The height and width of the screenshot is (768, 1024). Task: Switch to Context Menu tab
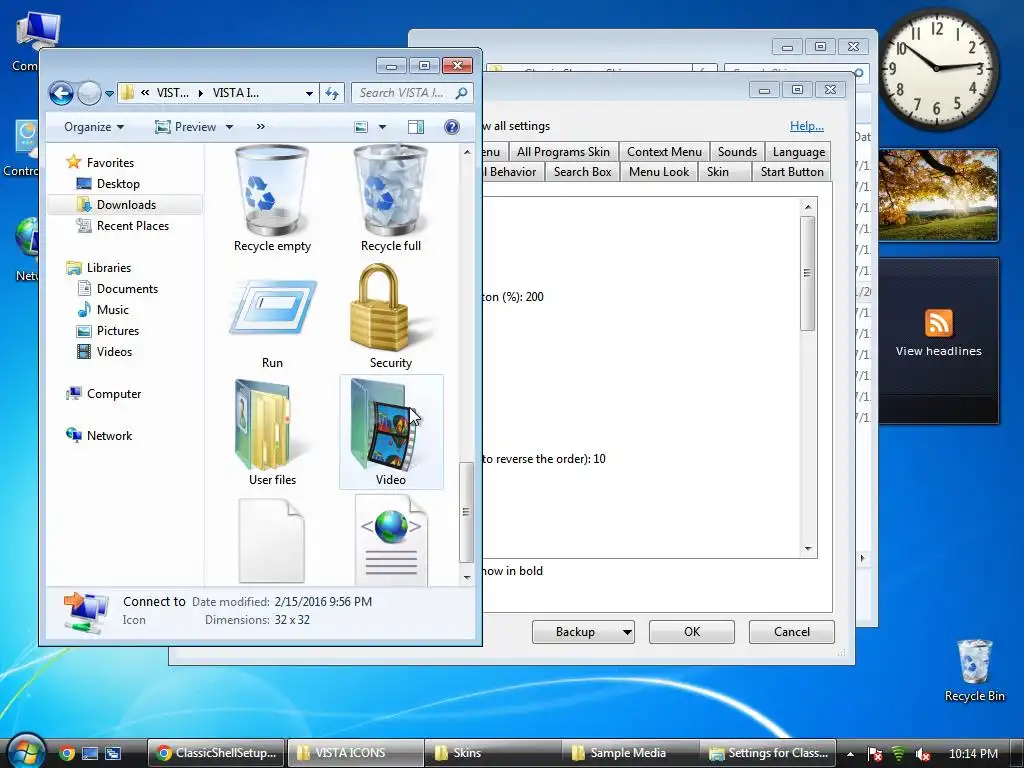tap(664, 152)
